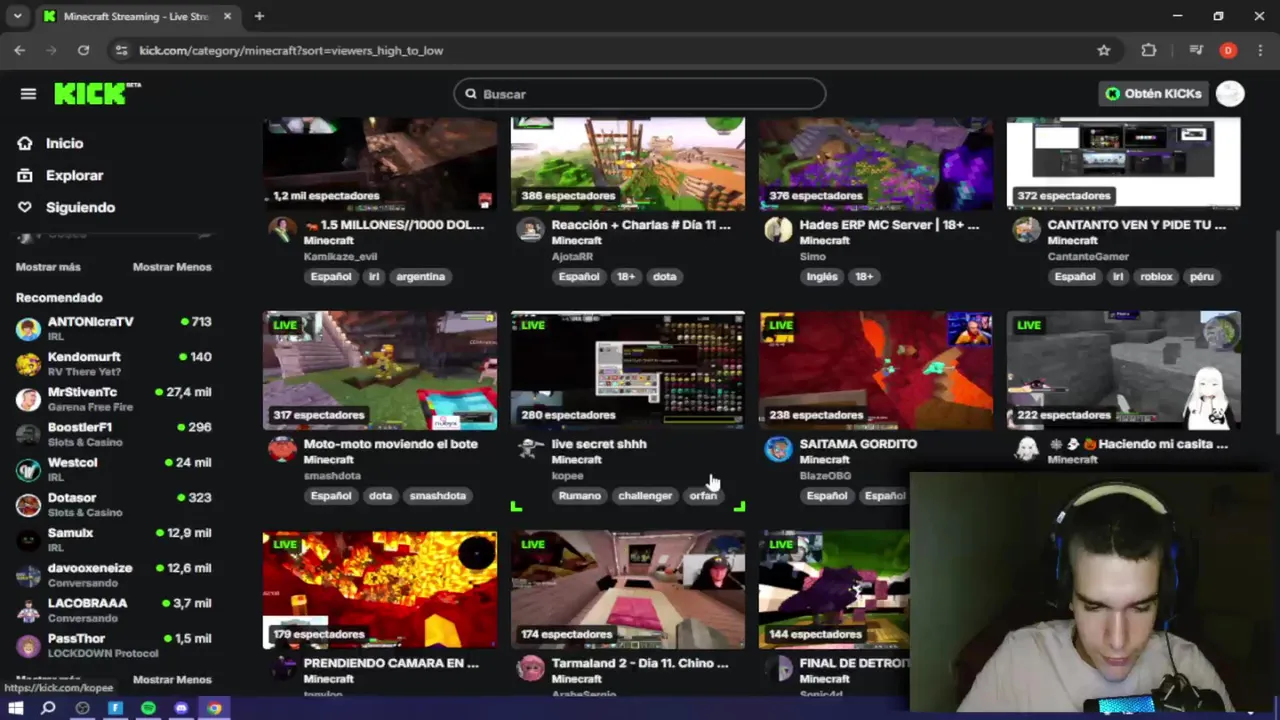This screenshot has width=1280, height=720.
Task: View site information icon in address bar
Action: coord(121,50)
